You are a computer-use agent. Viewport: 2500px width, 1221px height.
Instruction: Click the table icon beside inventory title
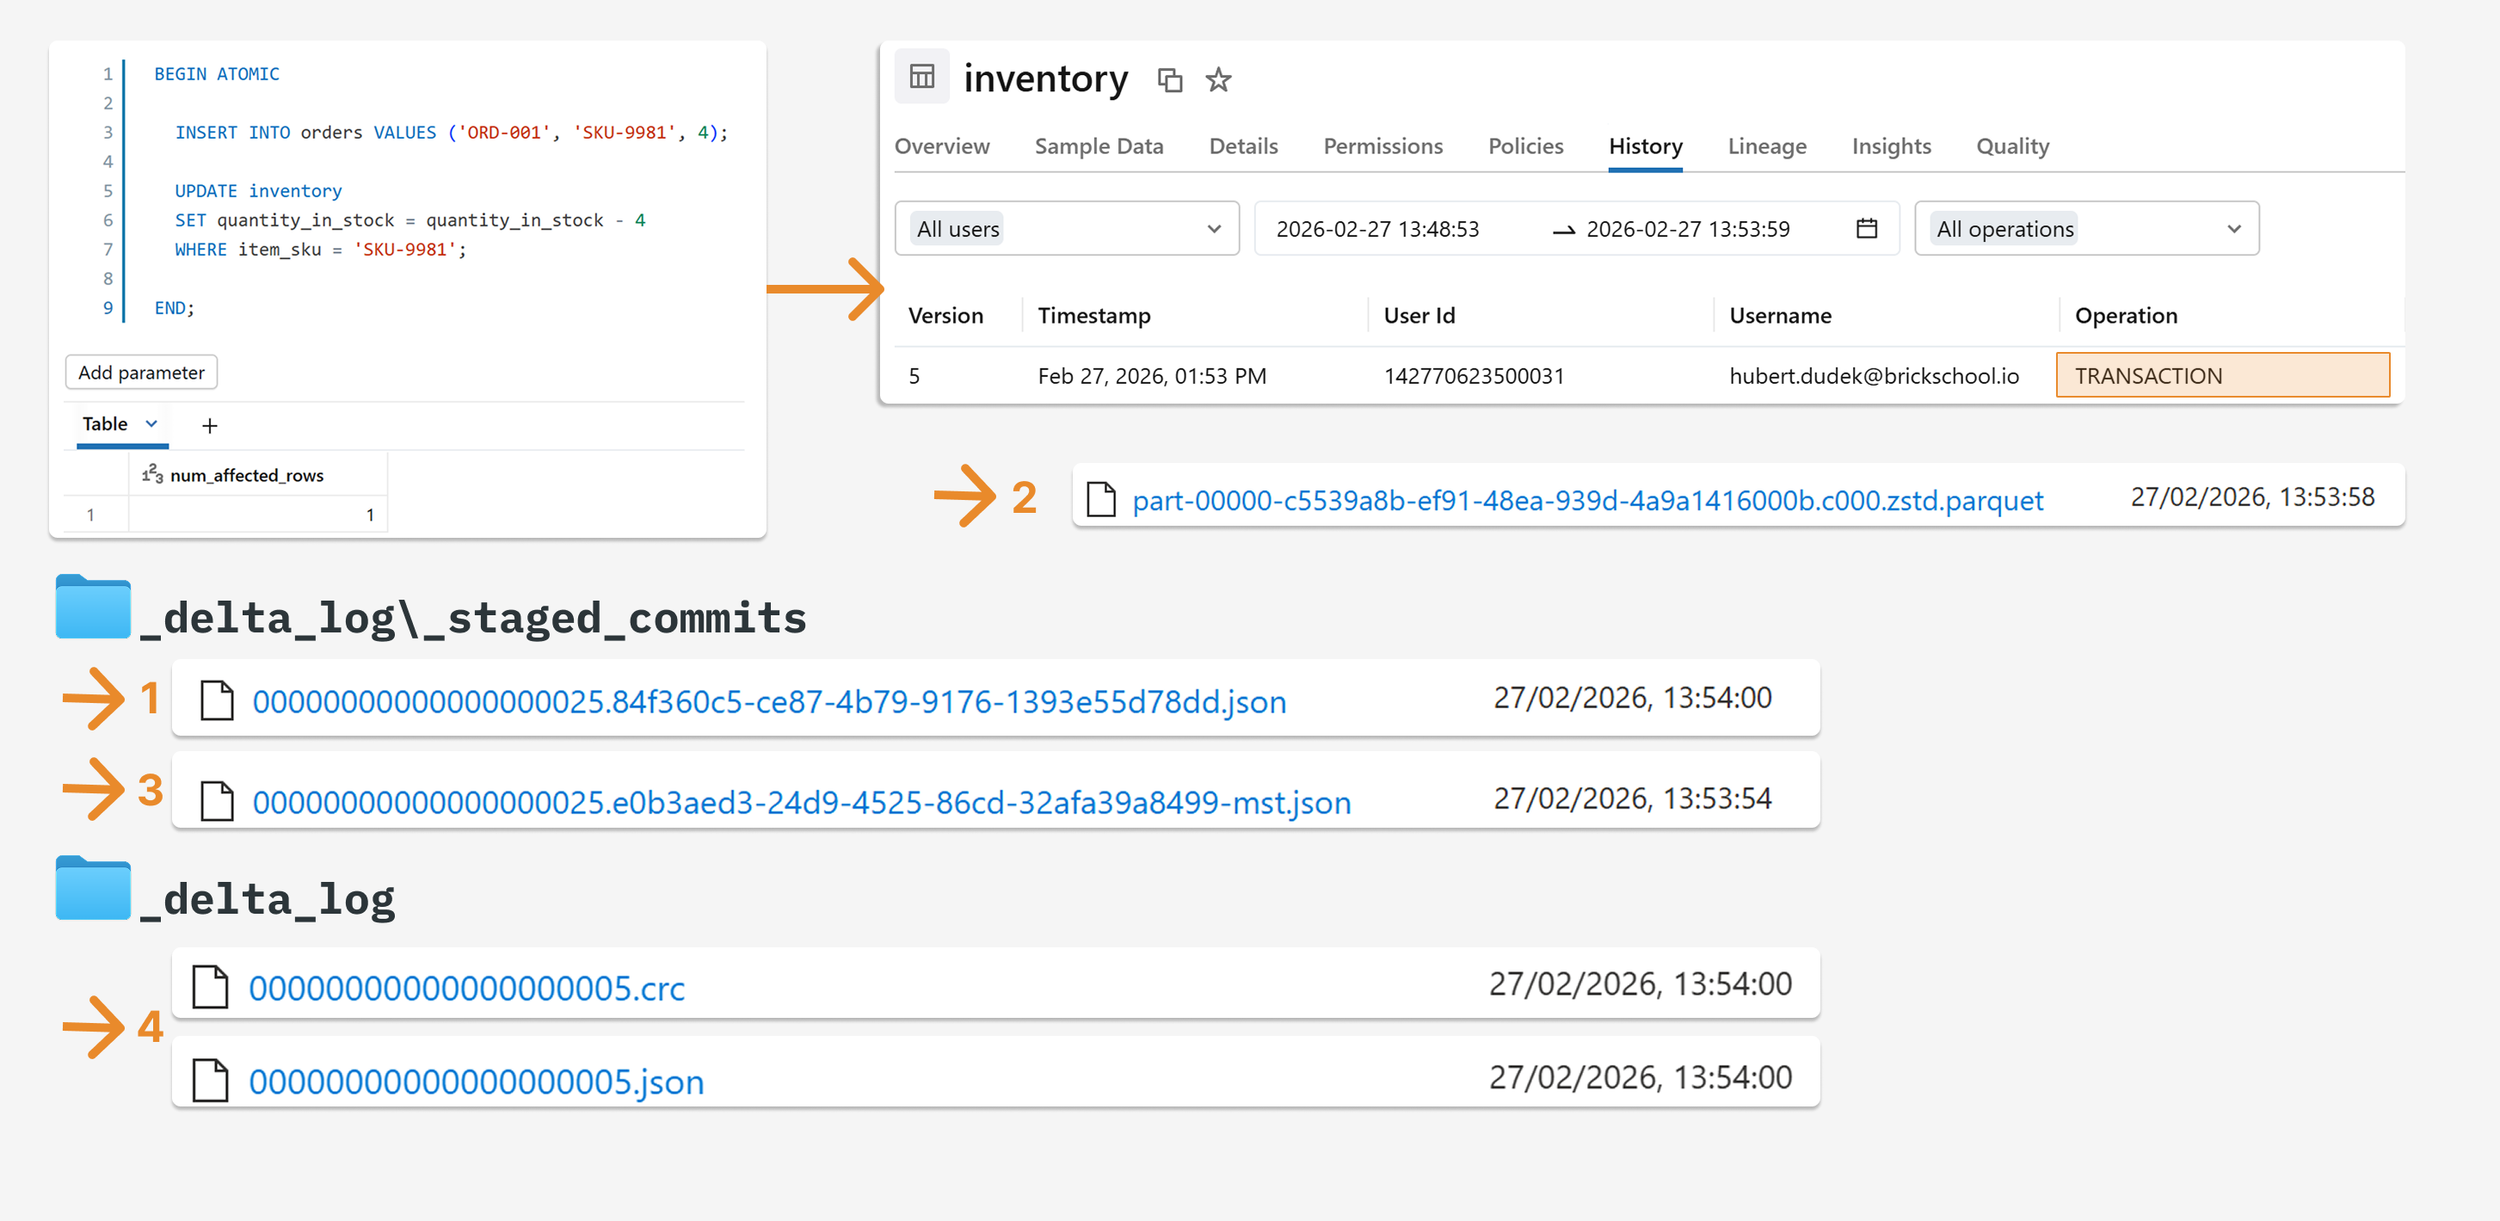coord(921,77)
